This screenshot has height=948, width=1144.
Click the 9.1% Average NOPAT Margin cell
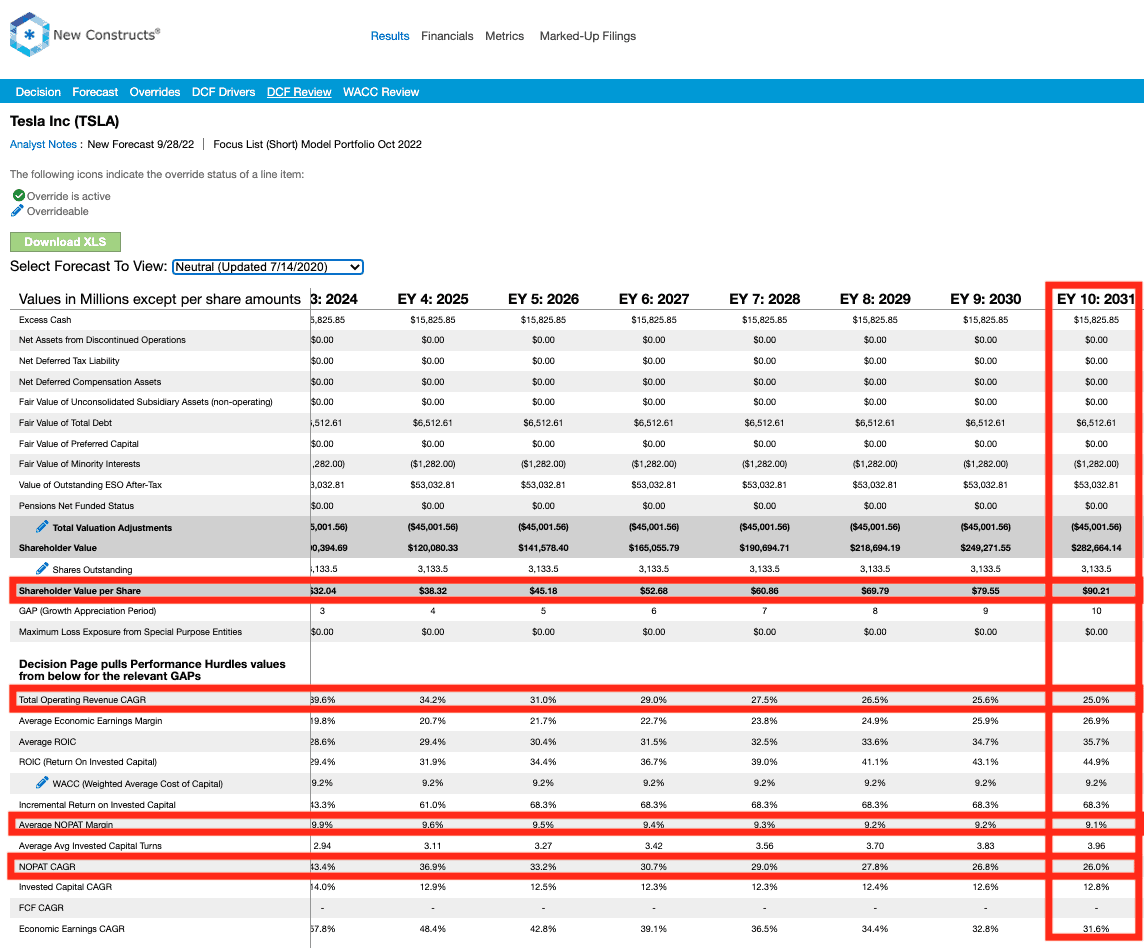pos(1096,825)
